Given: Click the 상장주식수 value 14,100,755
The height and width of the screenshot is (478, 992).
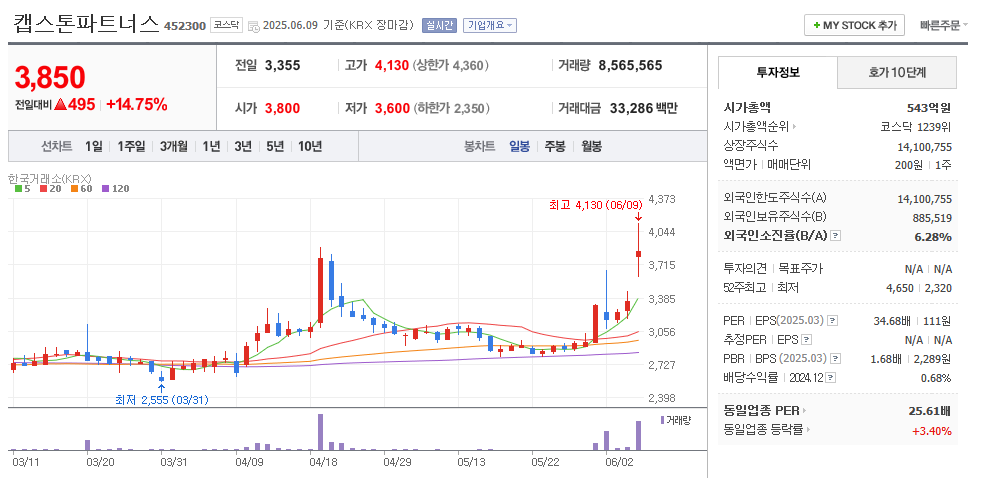Looking at the screenshot, I should pyautogui.click(x=924, y=147).
